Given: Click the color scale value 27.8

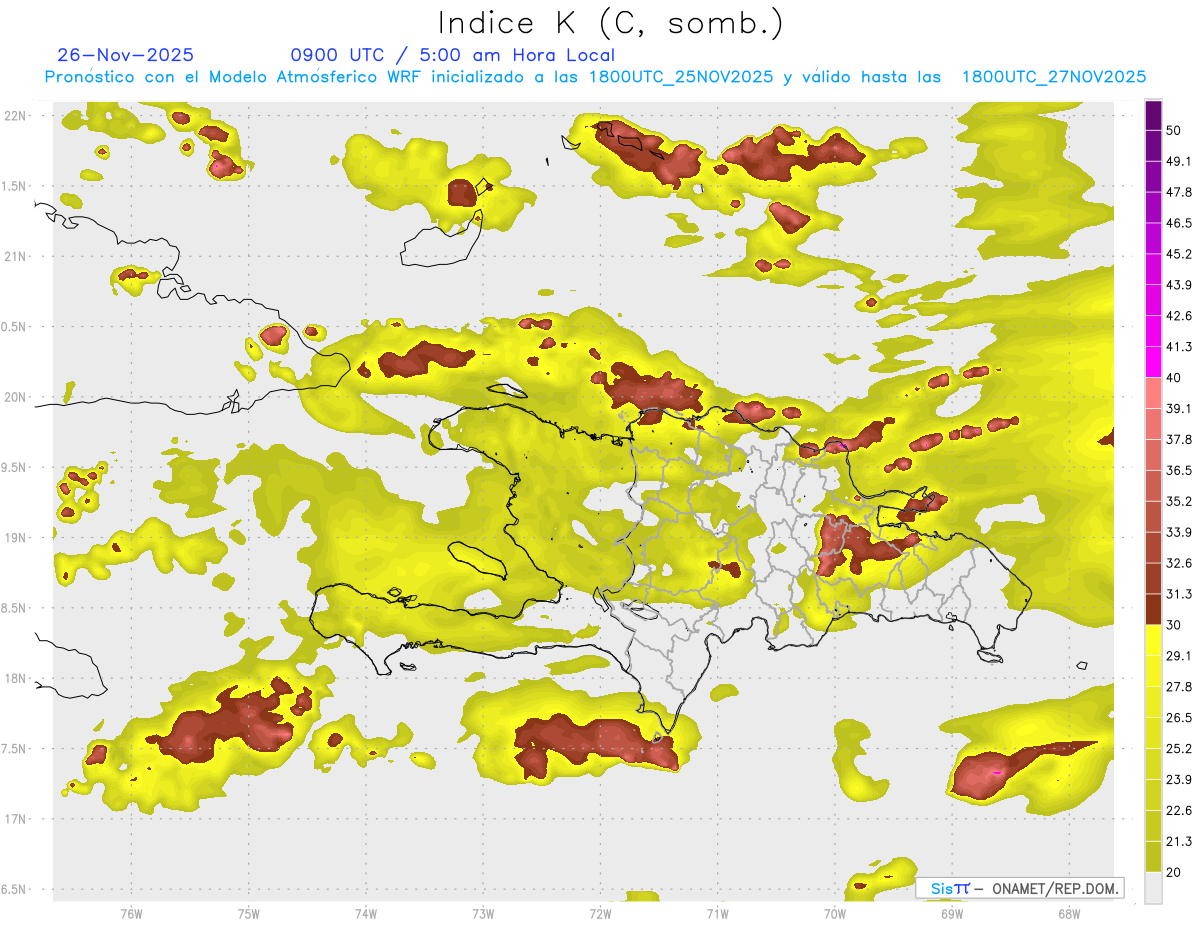Looking at the screenshot, I should tap(1179, 687).
